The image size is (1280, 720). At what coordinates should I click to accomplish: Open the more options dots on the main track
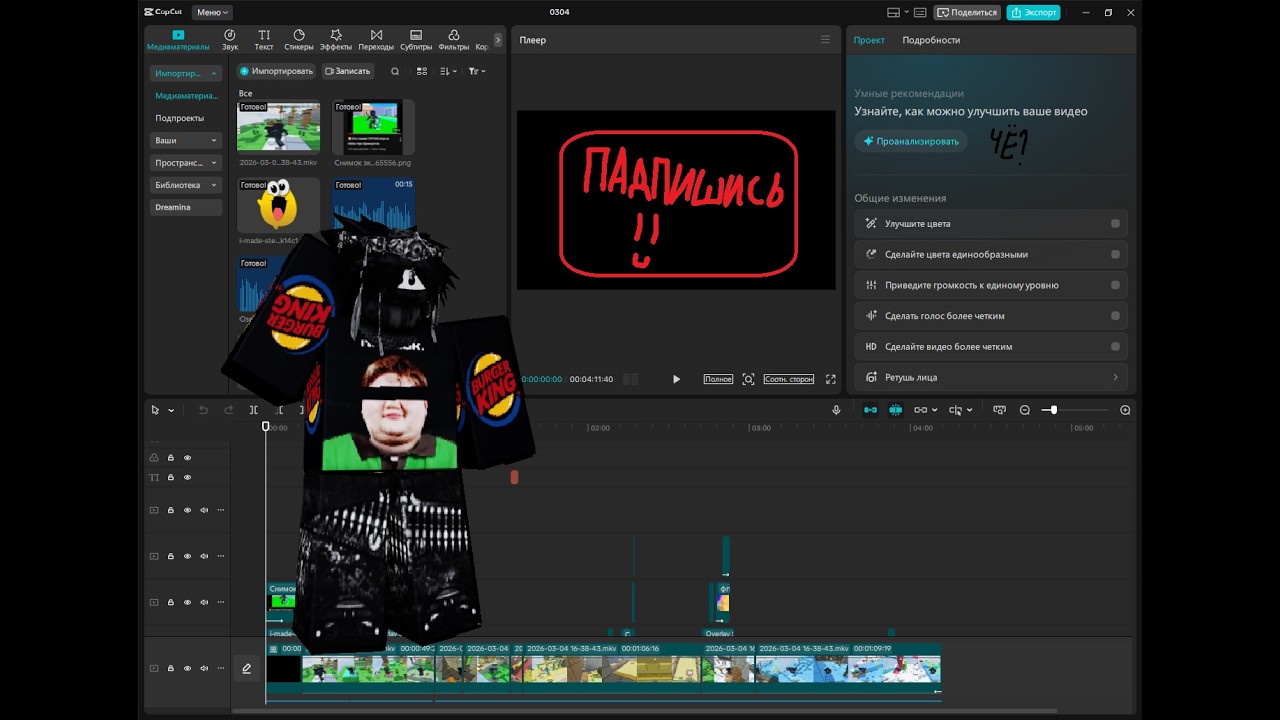point(221,668)
